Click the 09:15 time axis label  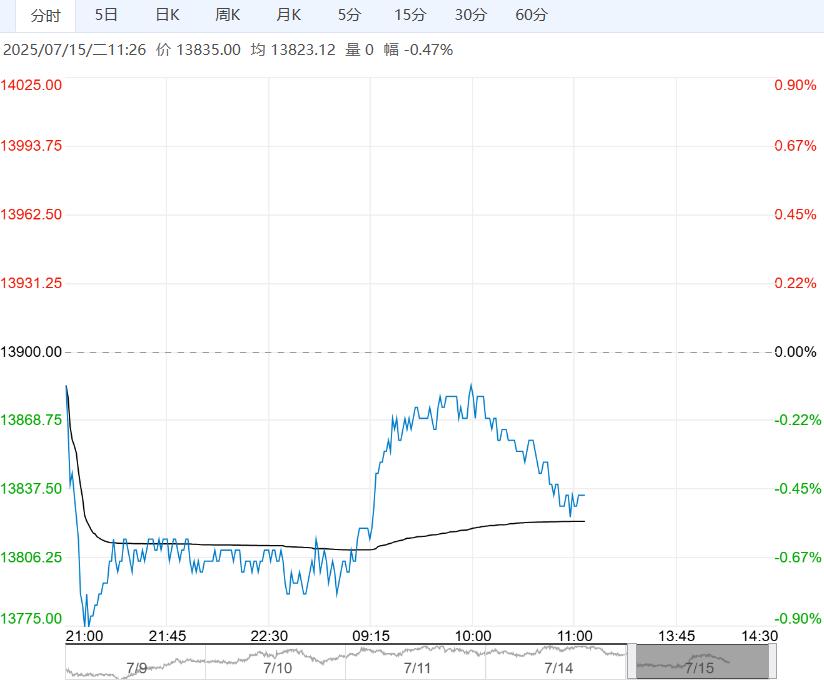click(x=370, y=636)
